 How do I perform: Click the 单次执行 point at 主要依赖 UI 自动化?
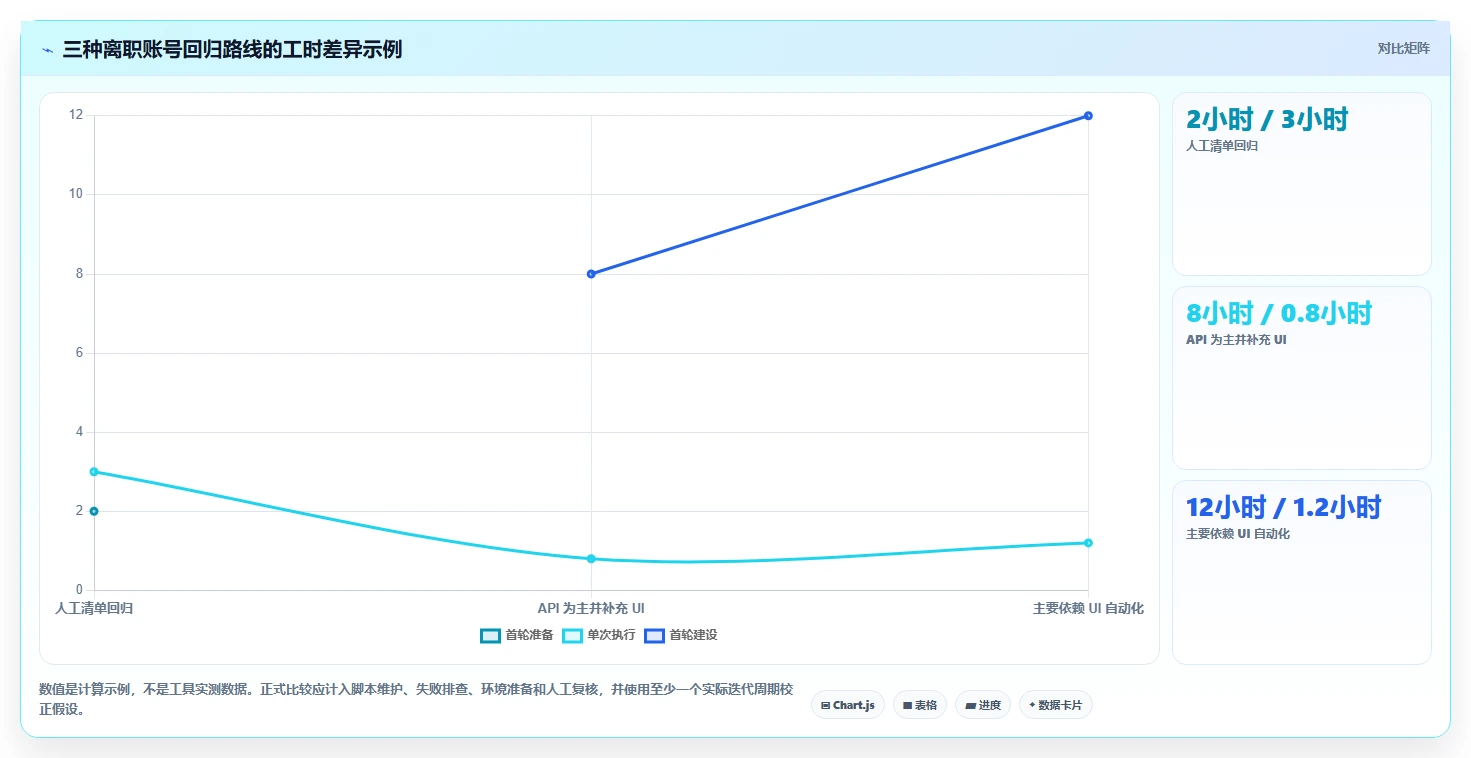click(1088, 543)
